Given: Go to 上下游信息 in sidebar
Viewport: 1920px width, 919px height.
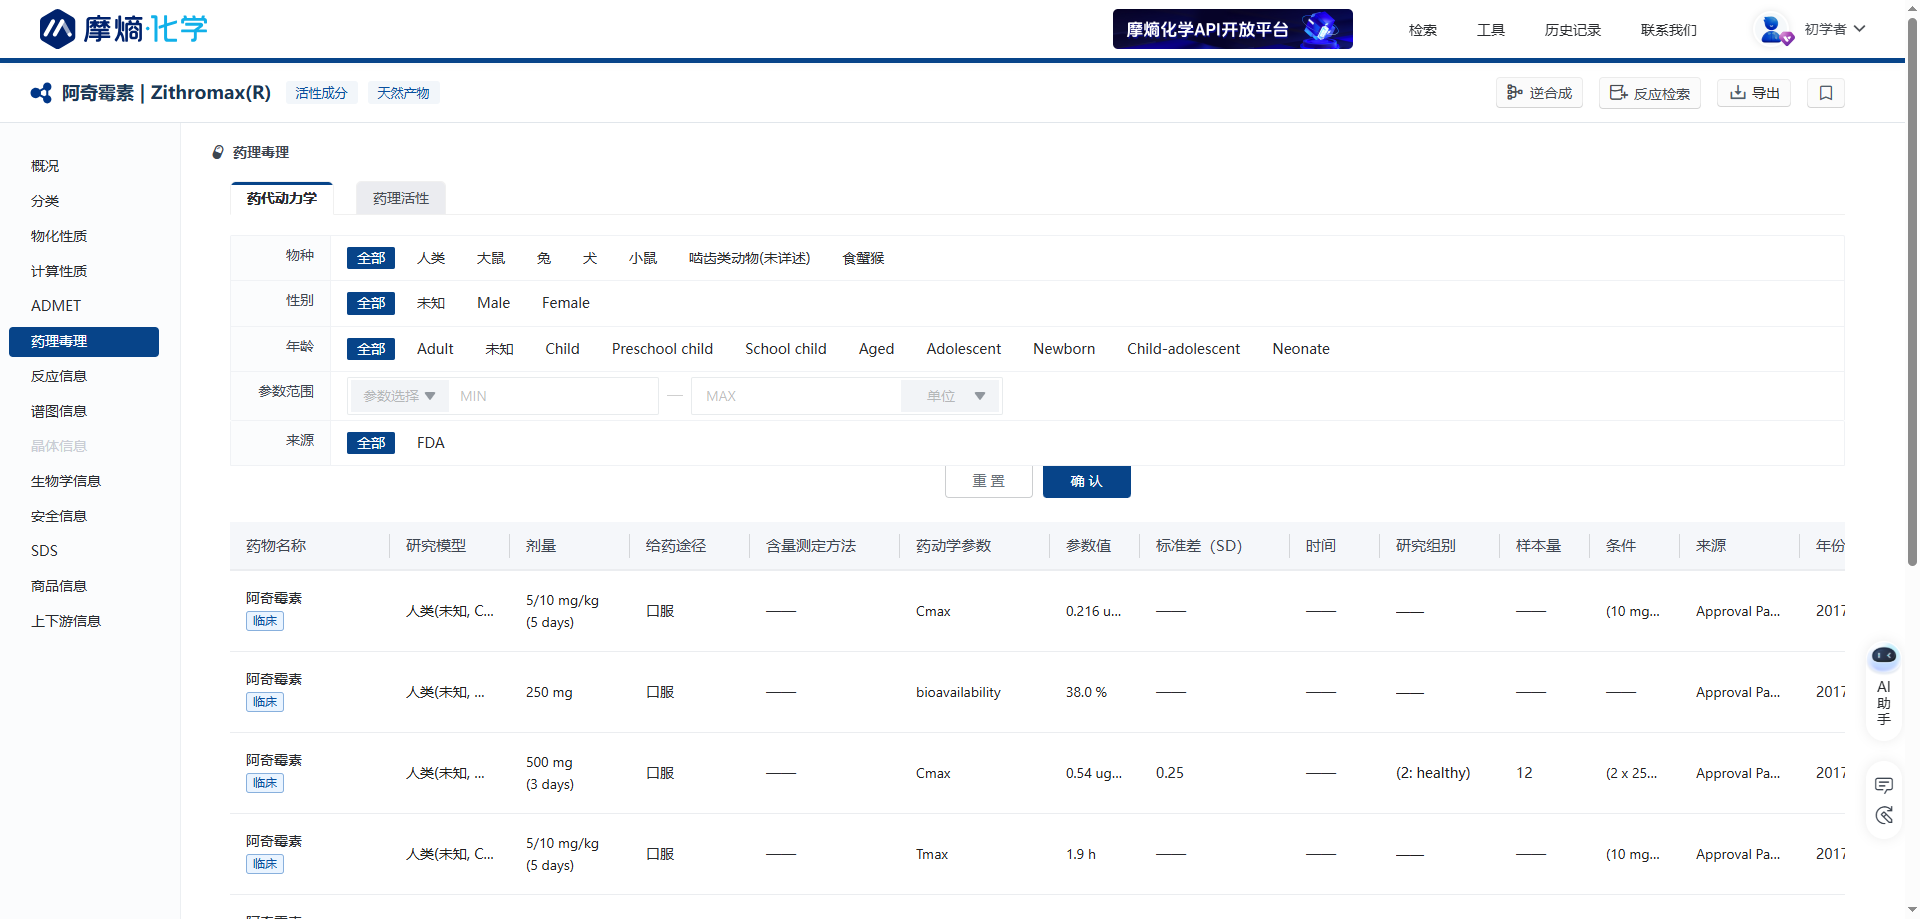Looking at the screenshot, I should pos(66,621).
